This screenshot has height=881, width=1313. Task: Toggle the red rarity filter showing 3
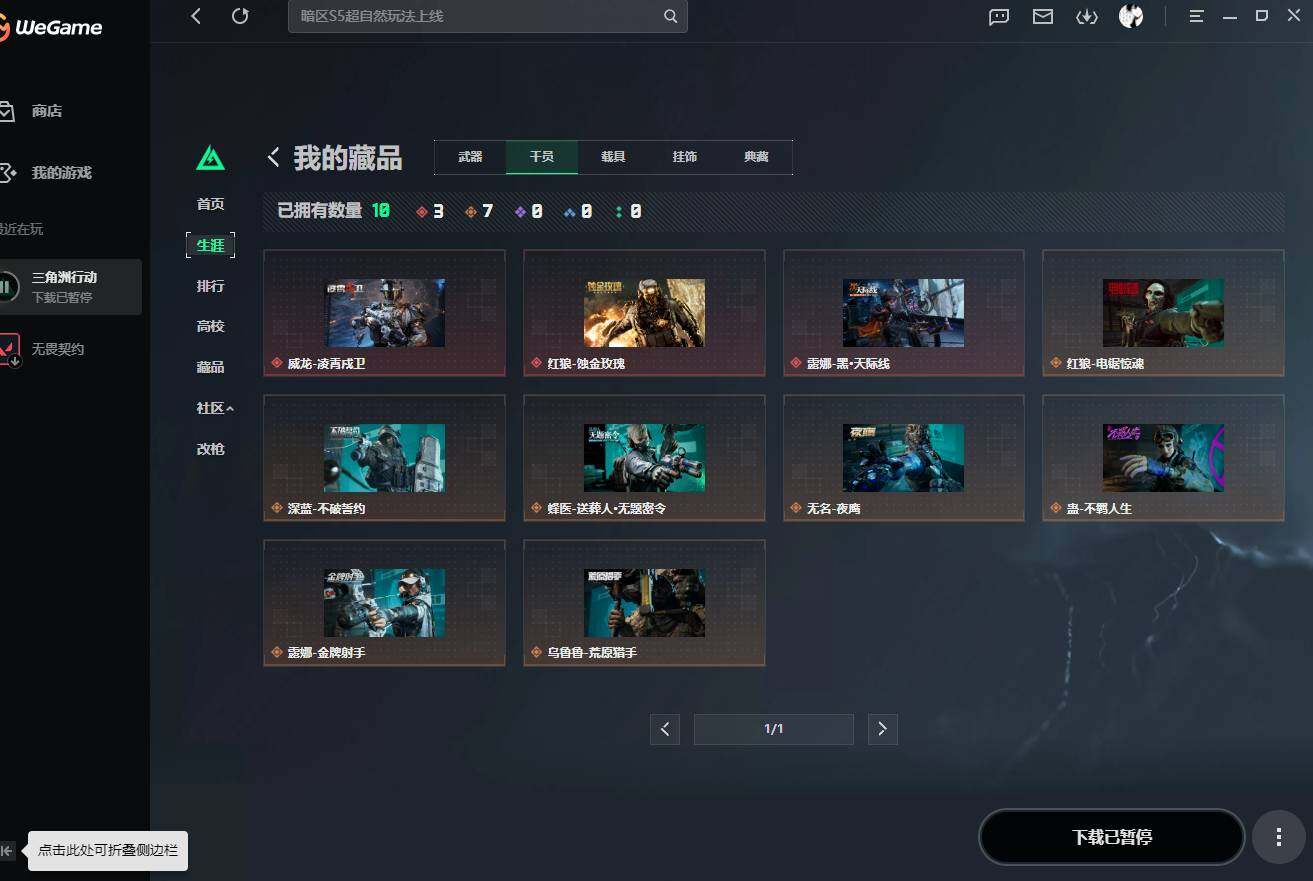pos(429,211)
